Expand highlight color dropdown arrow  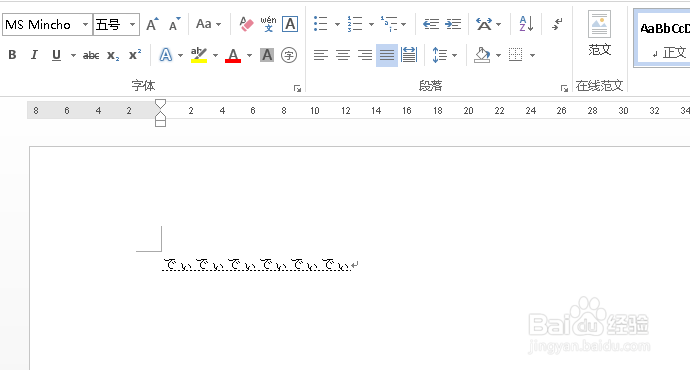tap(215, 55)
